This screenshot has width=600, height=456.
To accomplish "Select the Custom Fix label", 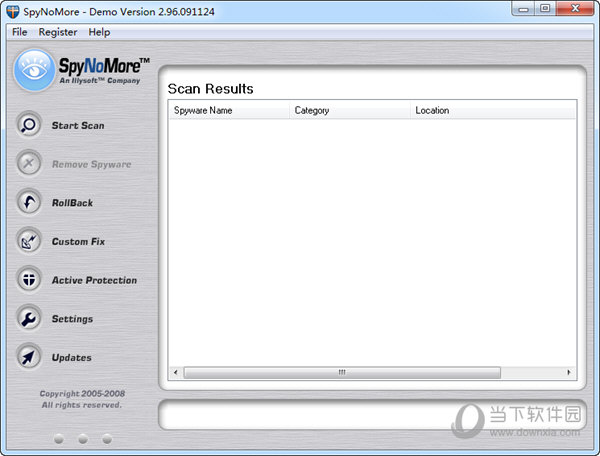I will pos(78,241).
